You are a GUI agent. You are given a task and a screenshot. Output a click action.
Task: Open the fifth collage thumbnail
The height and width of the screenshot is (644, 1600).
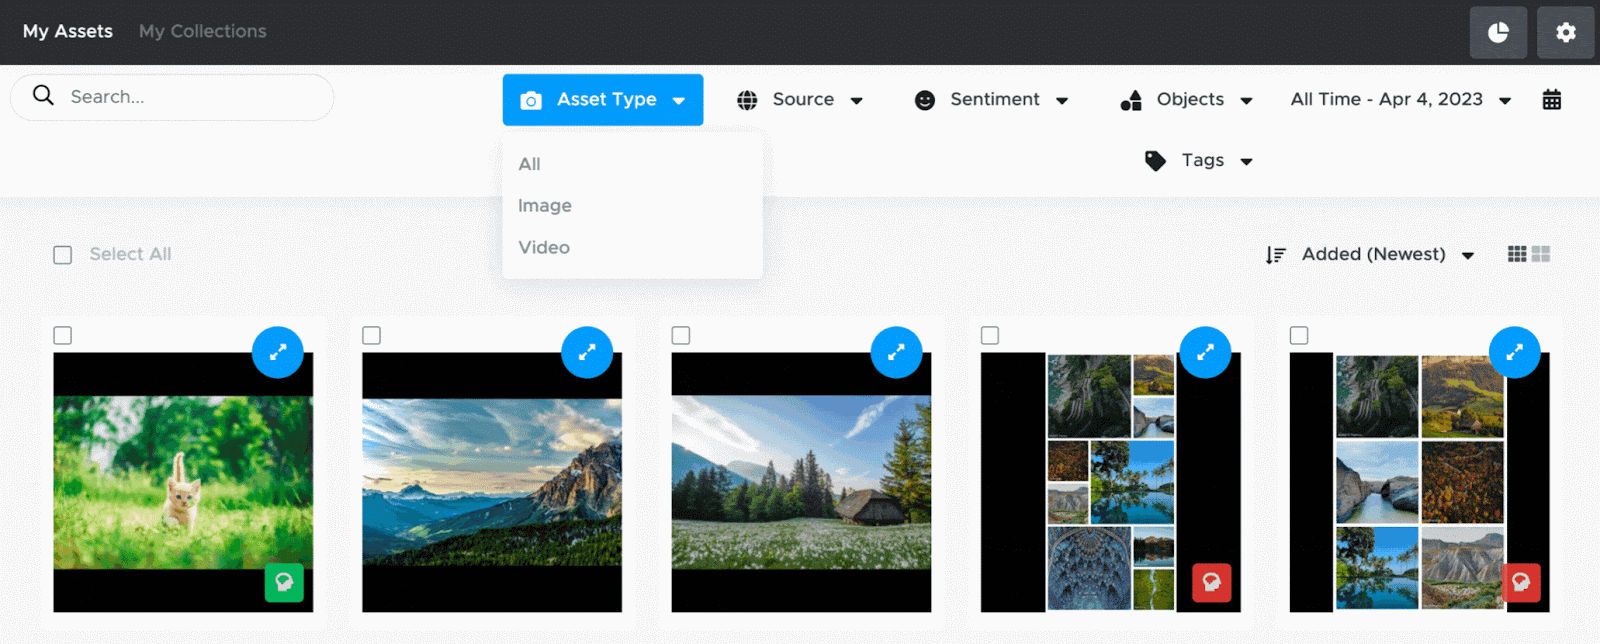[x=1419, y=482]
